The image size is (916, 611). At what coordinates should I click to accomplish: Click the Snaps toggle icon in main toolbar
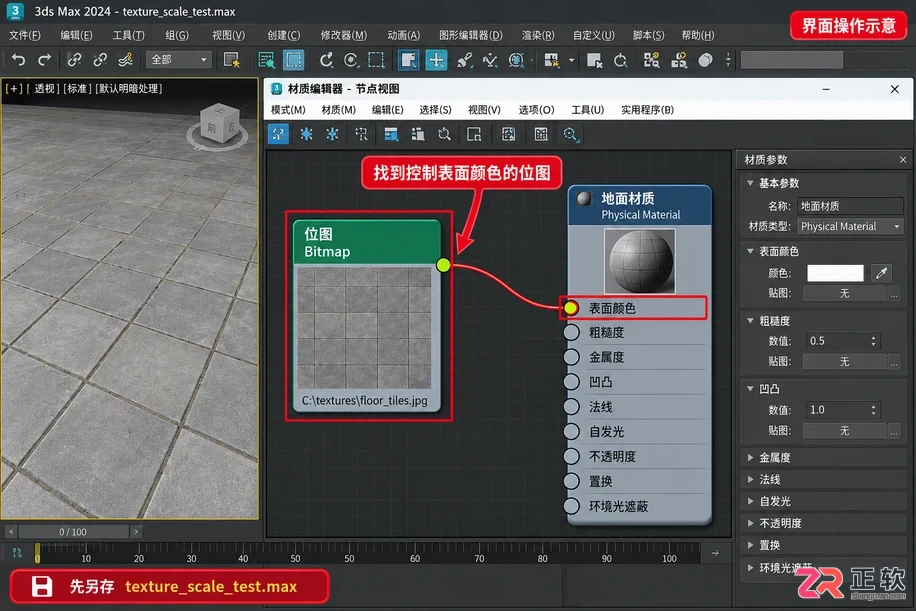pyautogui.click(x=551, y=60)
